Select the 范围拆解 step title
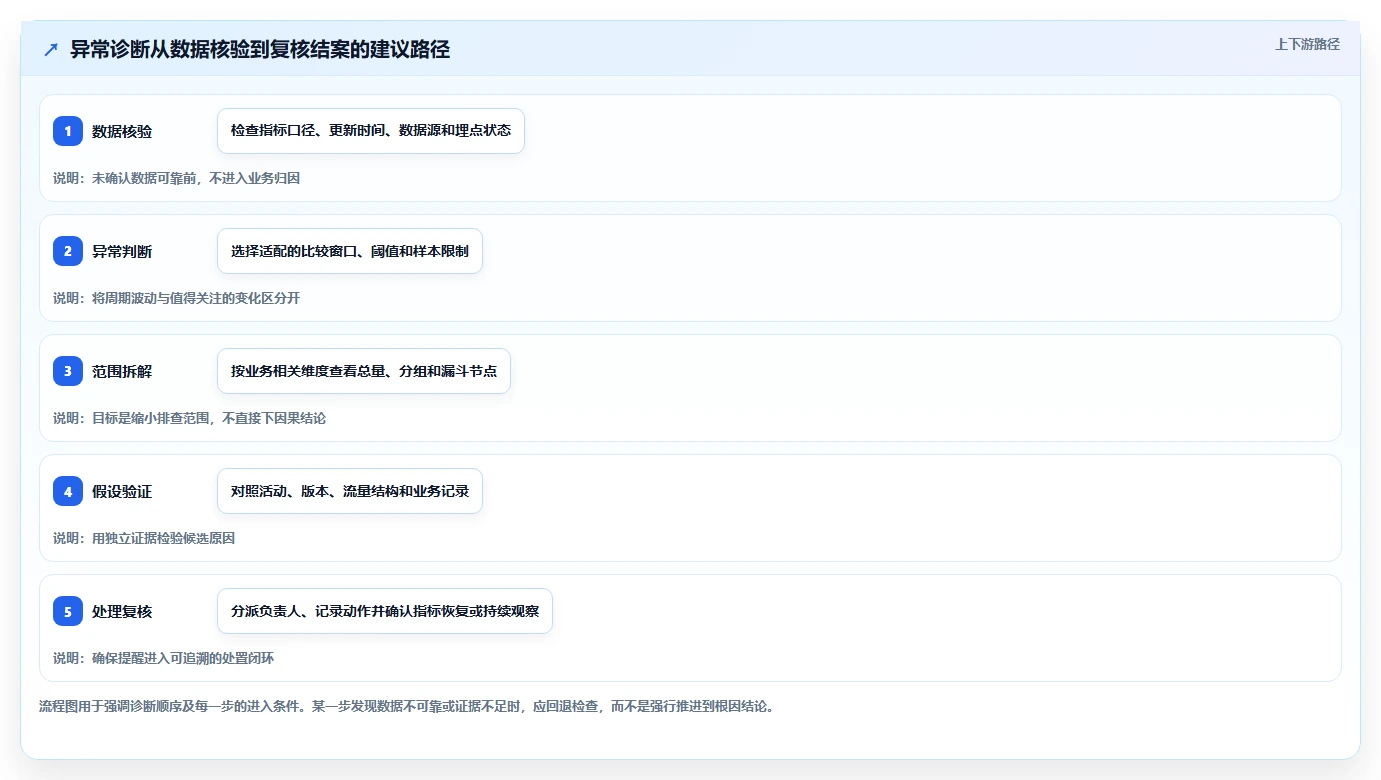The height and width of the screenshot is (780, 1381). pyautogui.click(x=122, y=371)
